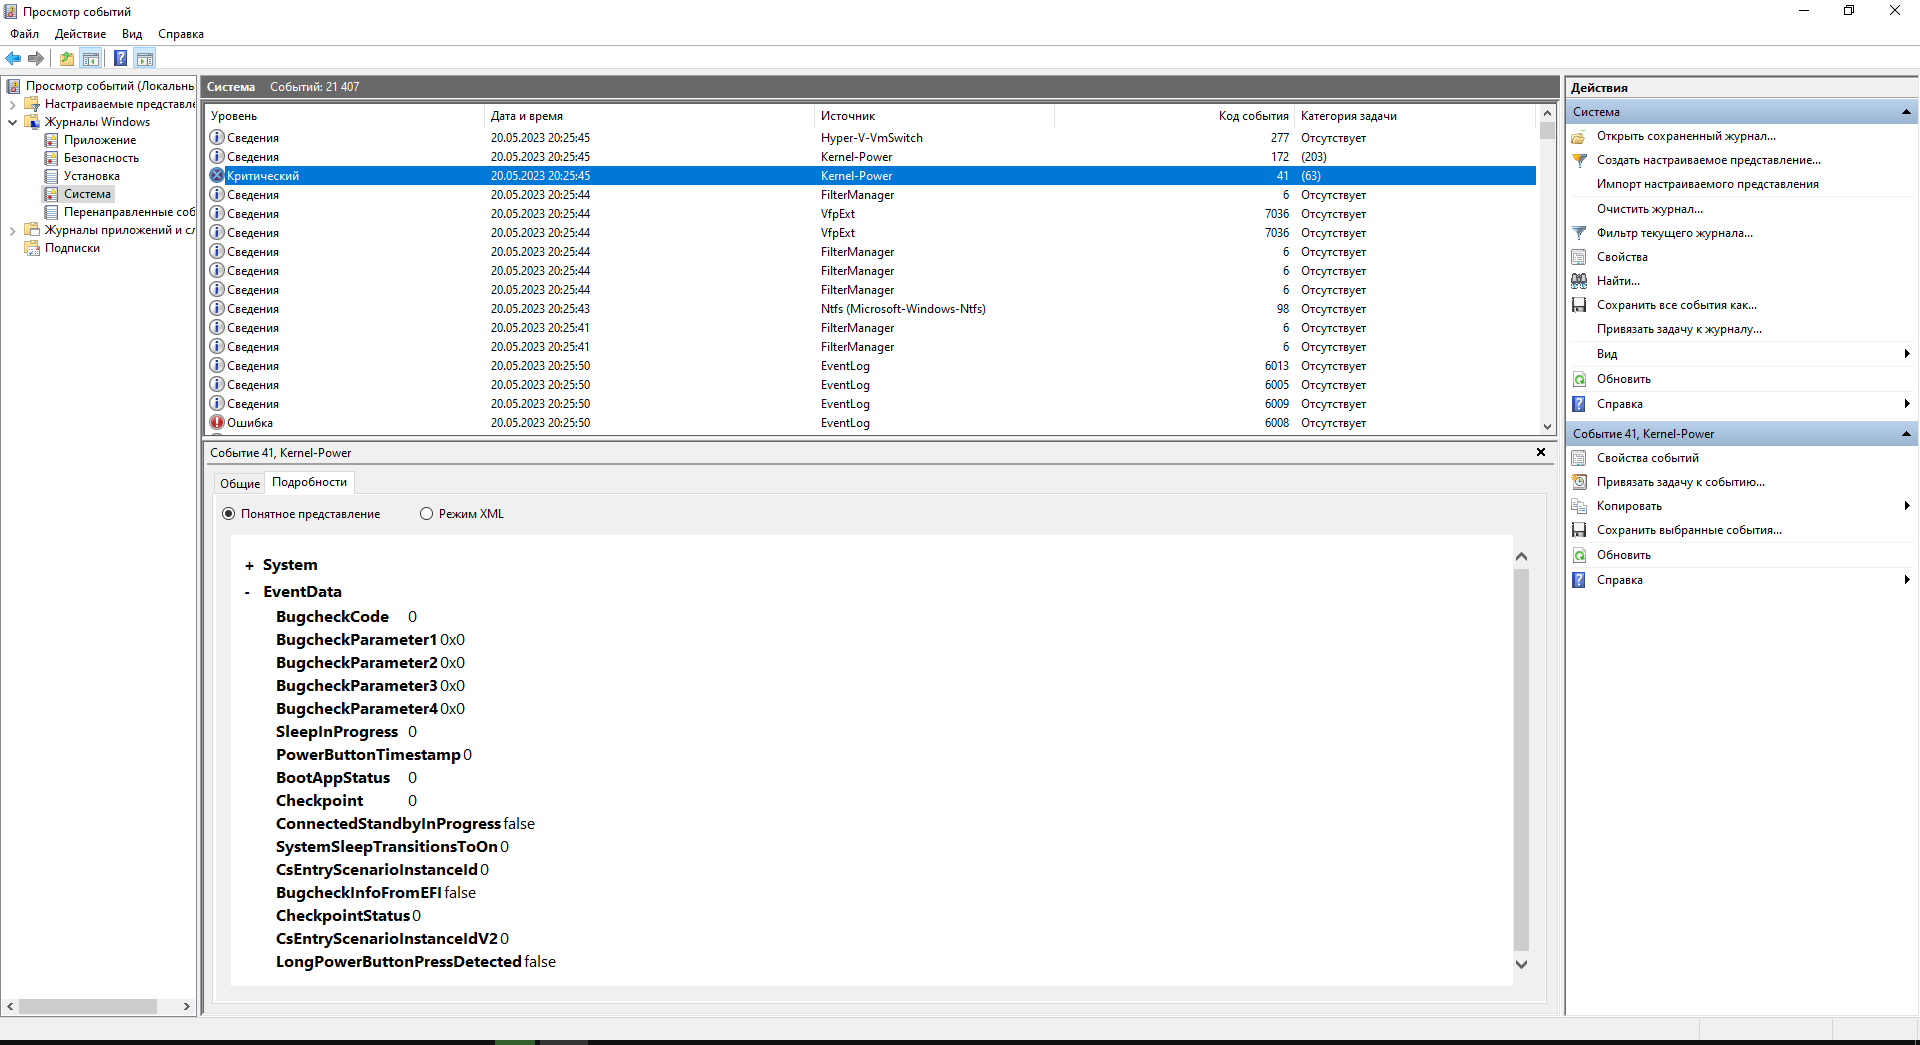Collapse the Журналы Windows tree node

[12, 122]
